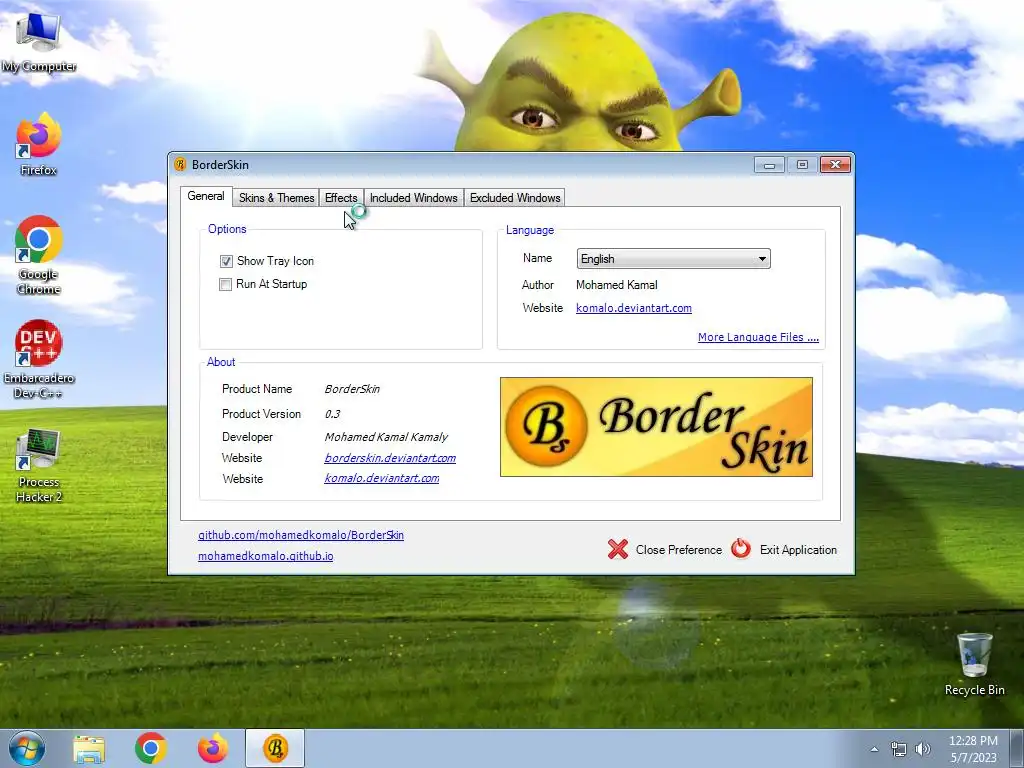Click the red X Close Preference icon
1024x768 pixels.
tap(618, 549)
